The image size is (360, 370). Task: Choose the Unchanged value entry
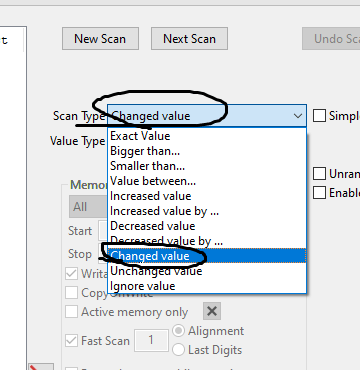point(207,271)
